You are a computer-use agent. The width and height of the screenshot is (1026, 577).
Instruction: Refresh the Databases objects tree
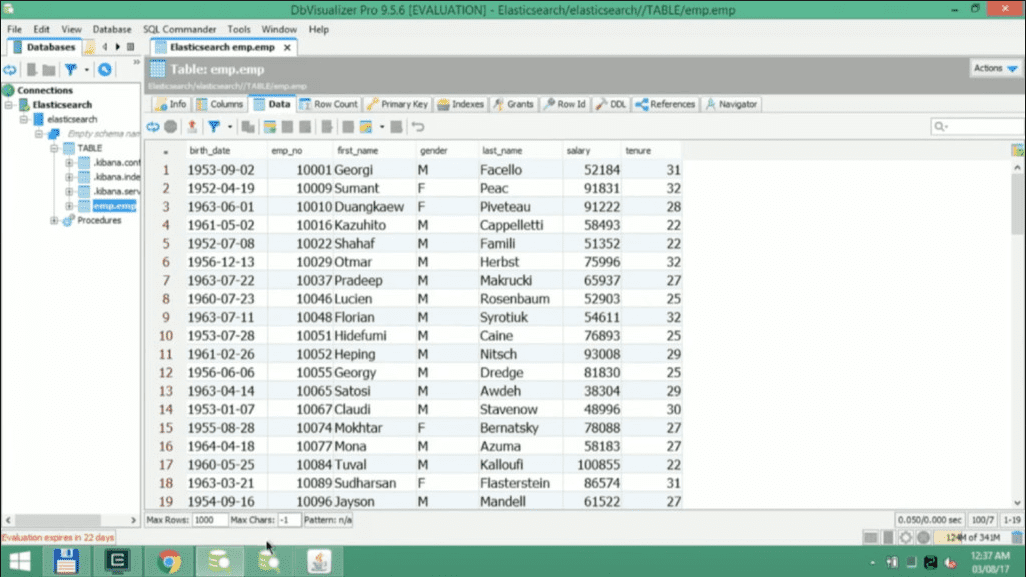(x=10, y=69)
